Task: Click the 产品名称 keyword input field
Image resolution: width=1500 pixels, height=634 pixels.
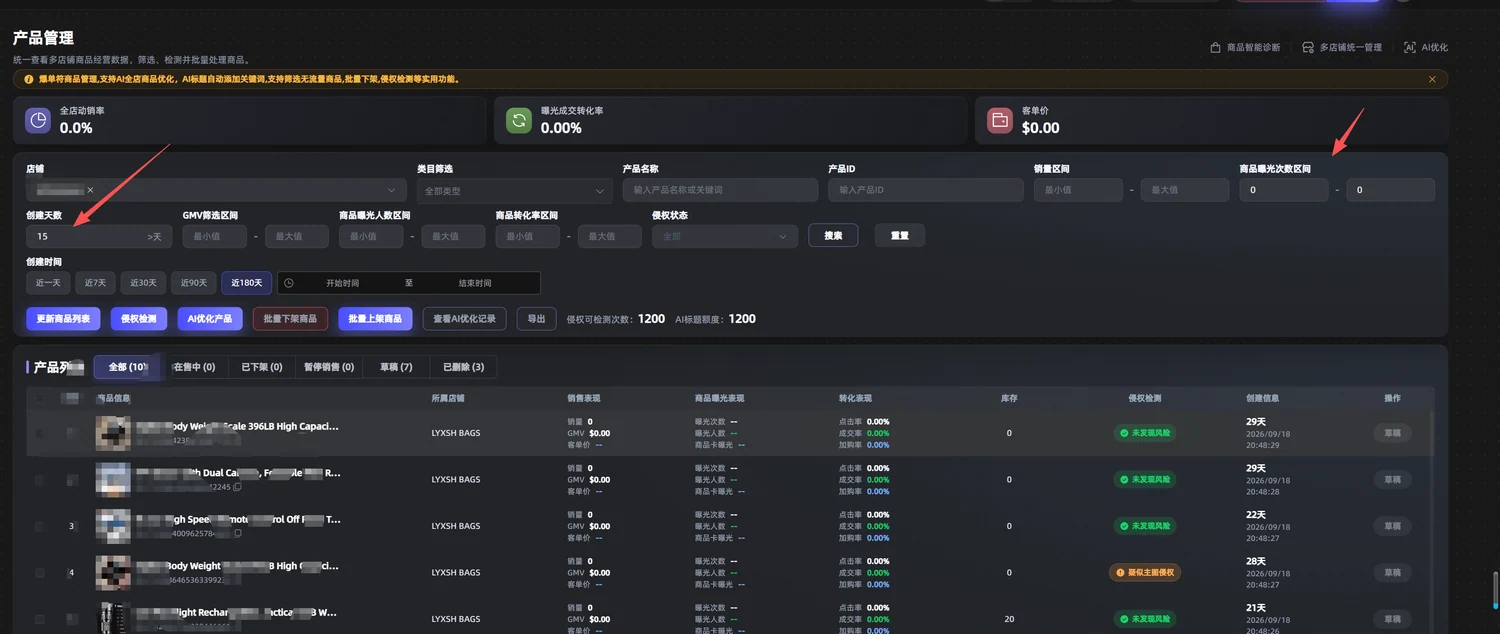Action: 720,190
